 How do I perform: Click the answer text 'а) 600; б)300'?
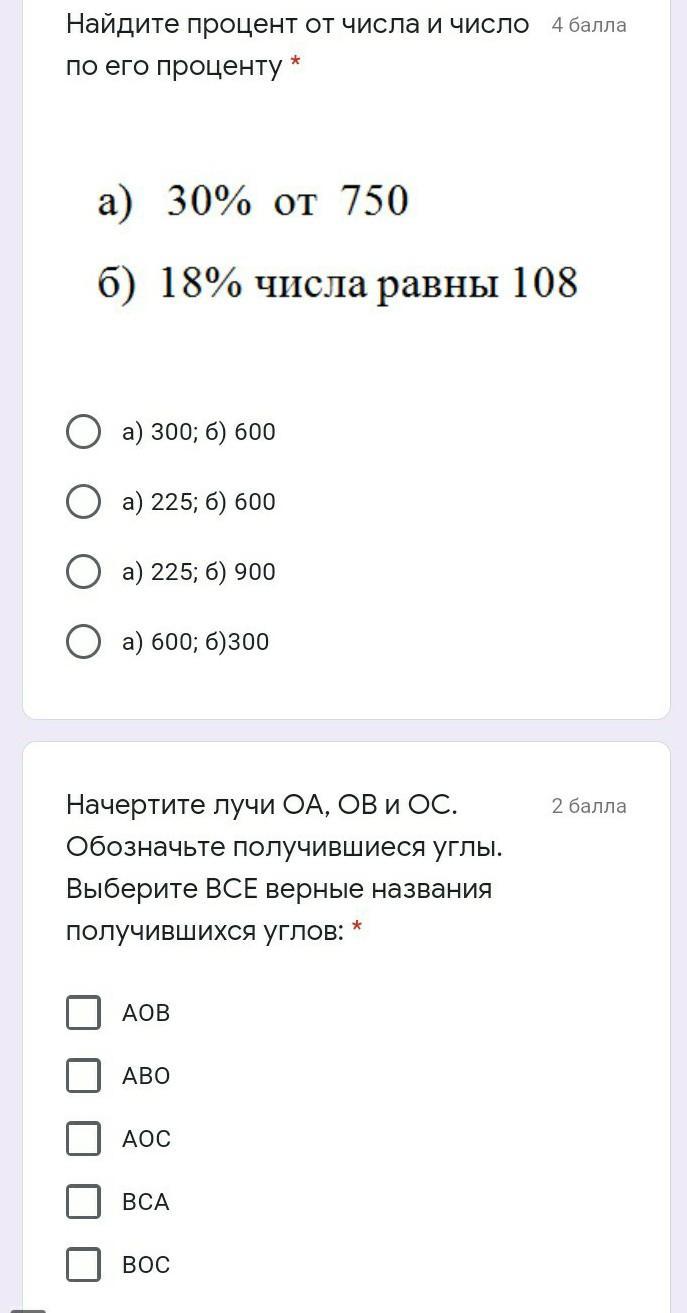pyautogui.click(x=196, y=642)
